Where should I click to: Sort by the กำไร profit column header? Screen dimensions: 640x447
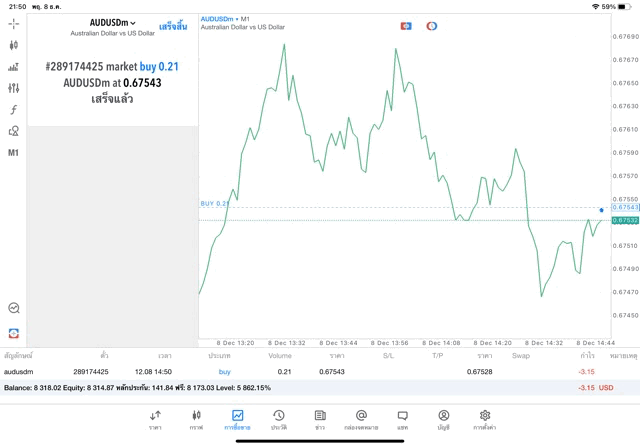click(x=587, y=356)
